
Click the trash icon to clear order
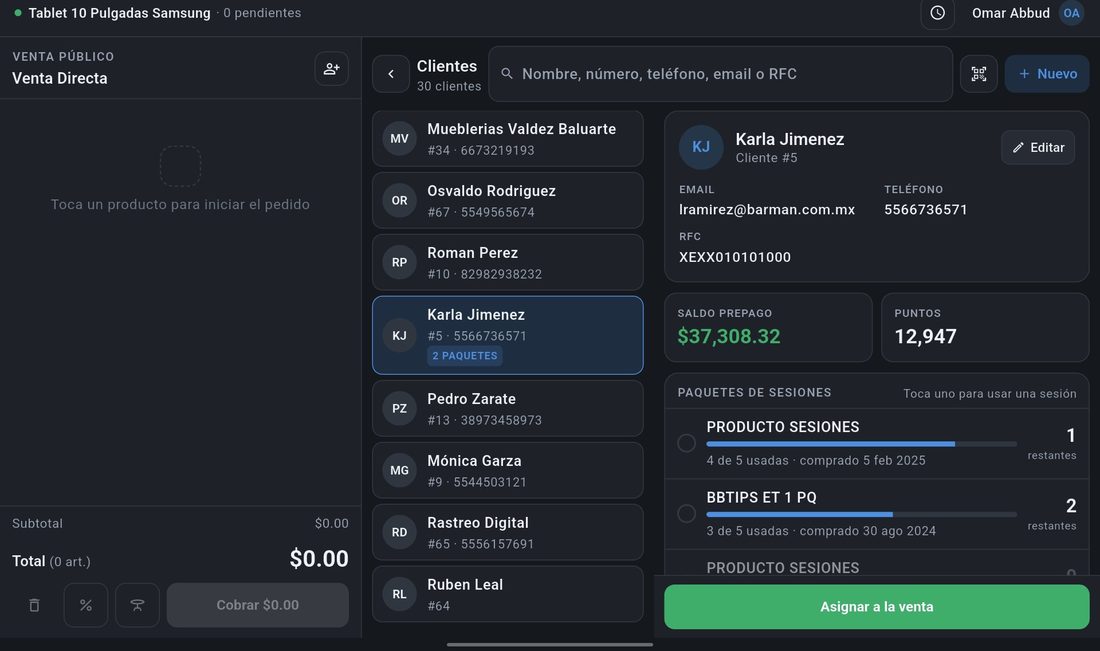[x=34, y=605]
